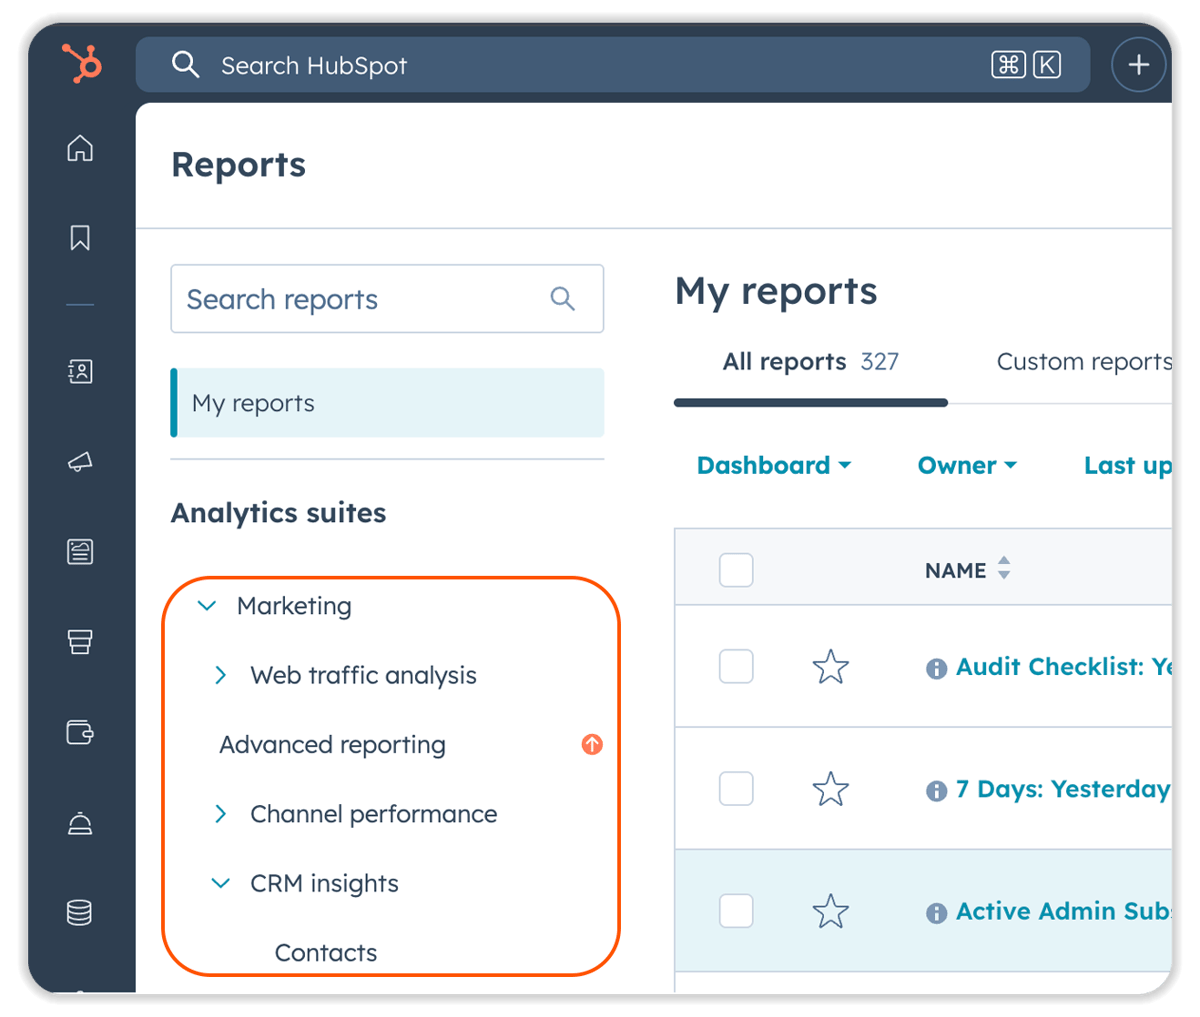
Task: Open the CRM contacts icon in sidebar
Action: tap(80, 371)
